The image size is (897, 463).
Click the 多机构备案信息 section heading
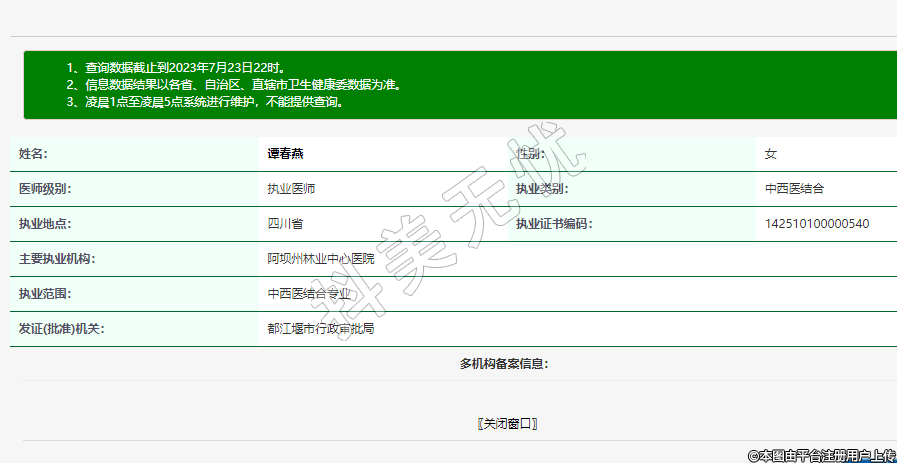[x=503, y=364]
